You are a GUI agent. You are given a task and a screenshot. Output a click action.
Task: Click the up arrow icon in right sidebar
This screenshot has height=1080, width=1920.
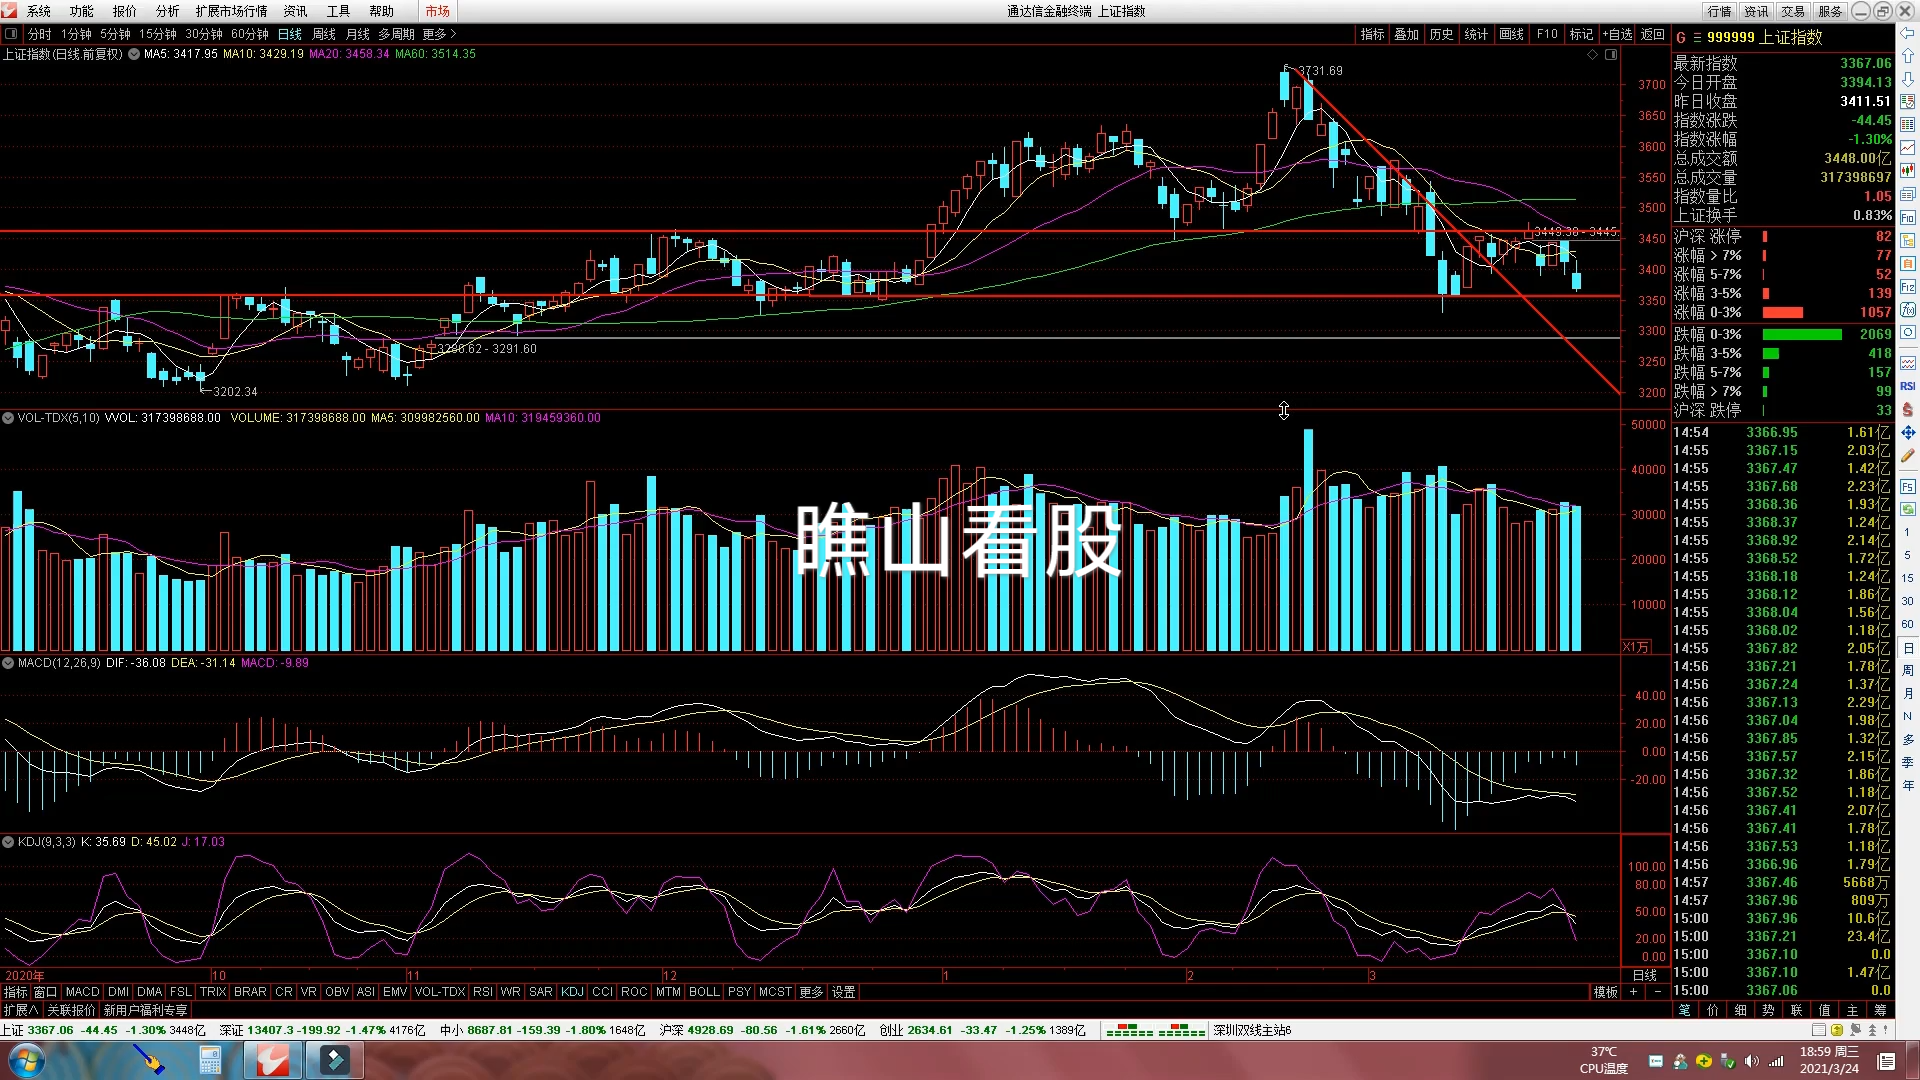click(x=1907, y=56)
